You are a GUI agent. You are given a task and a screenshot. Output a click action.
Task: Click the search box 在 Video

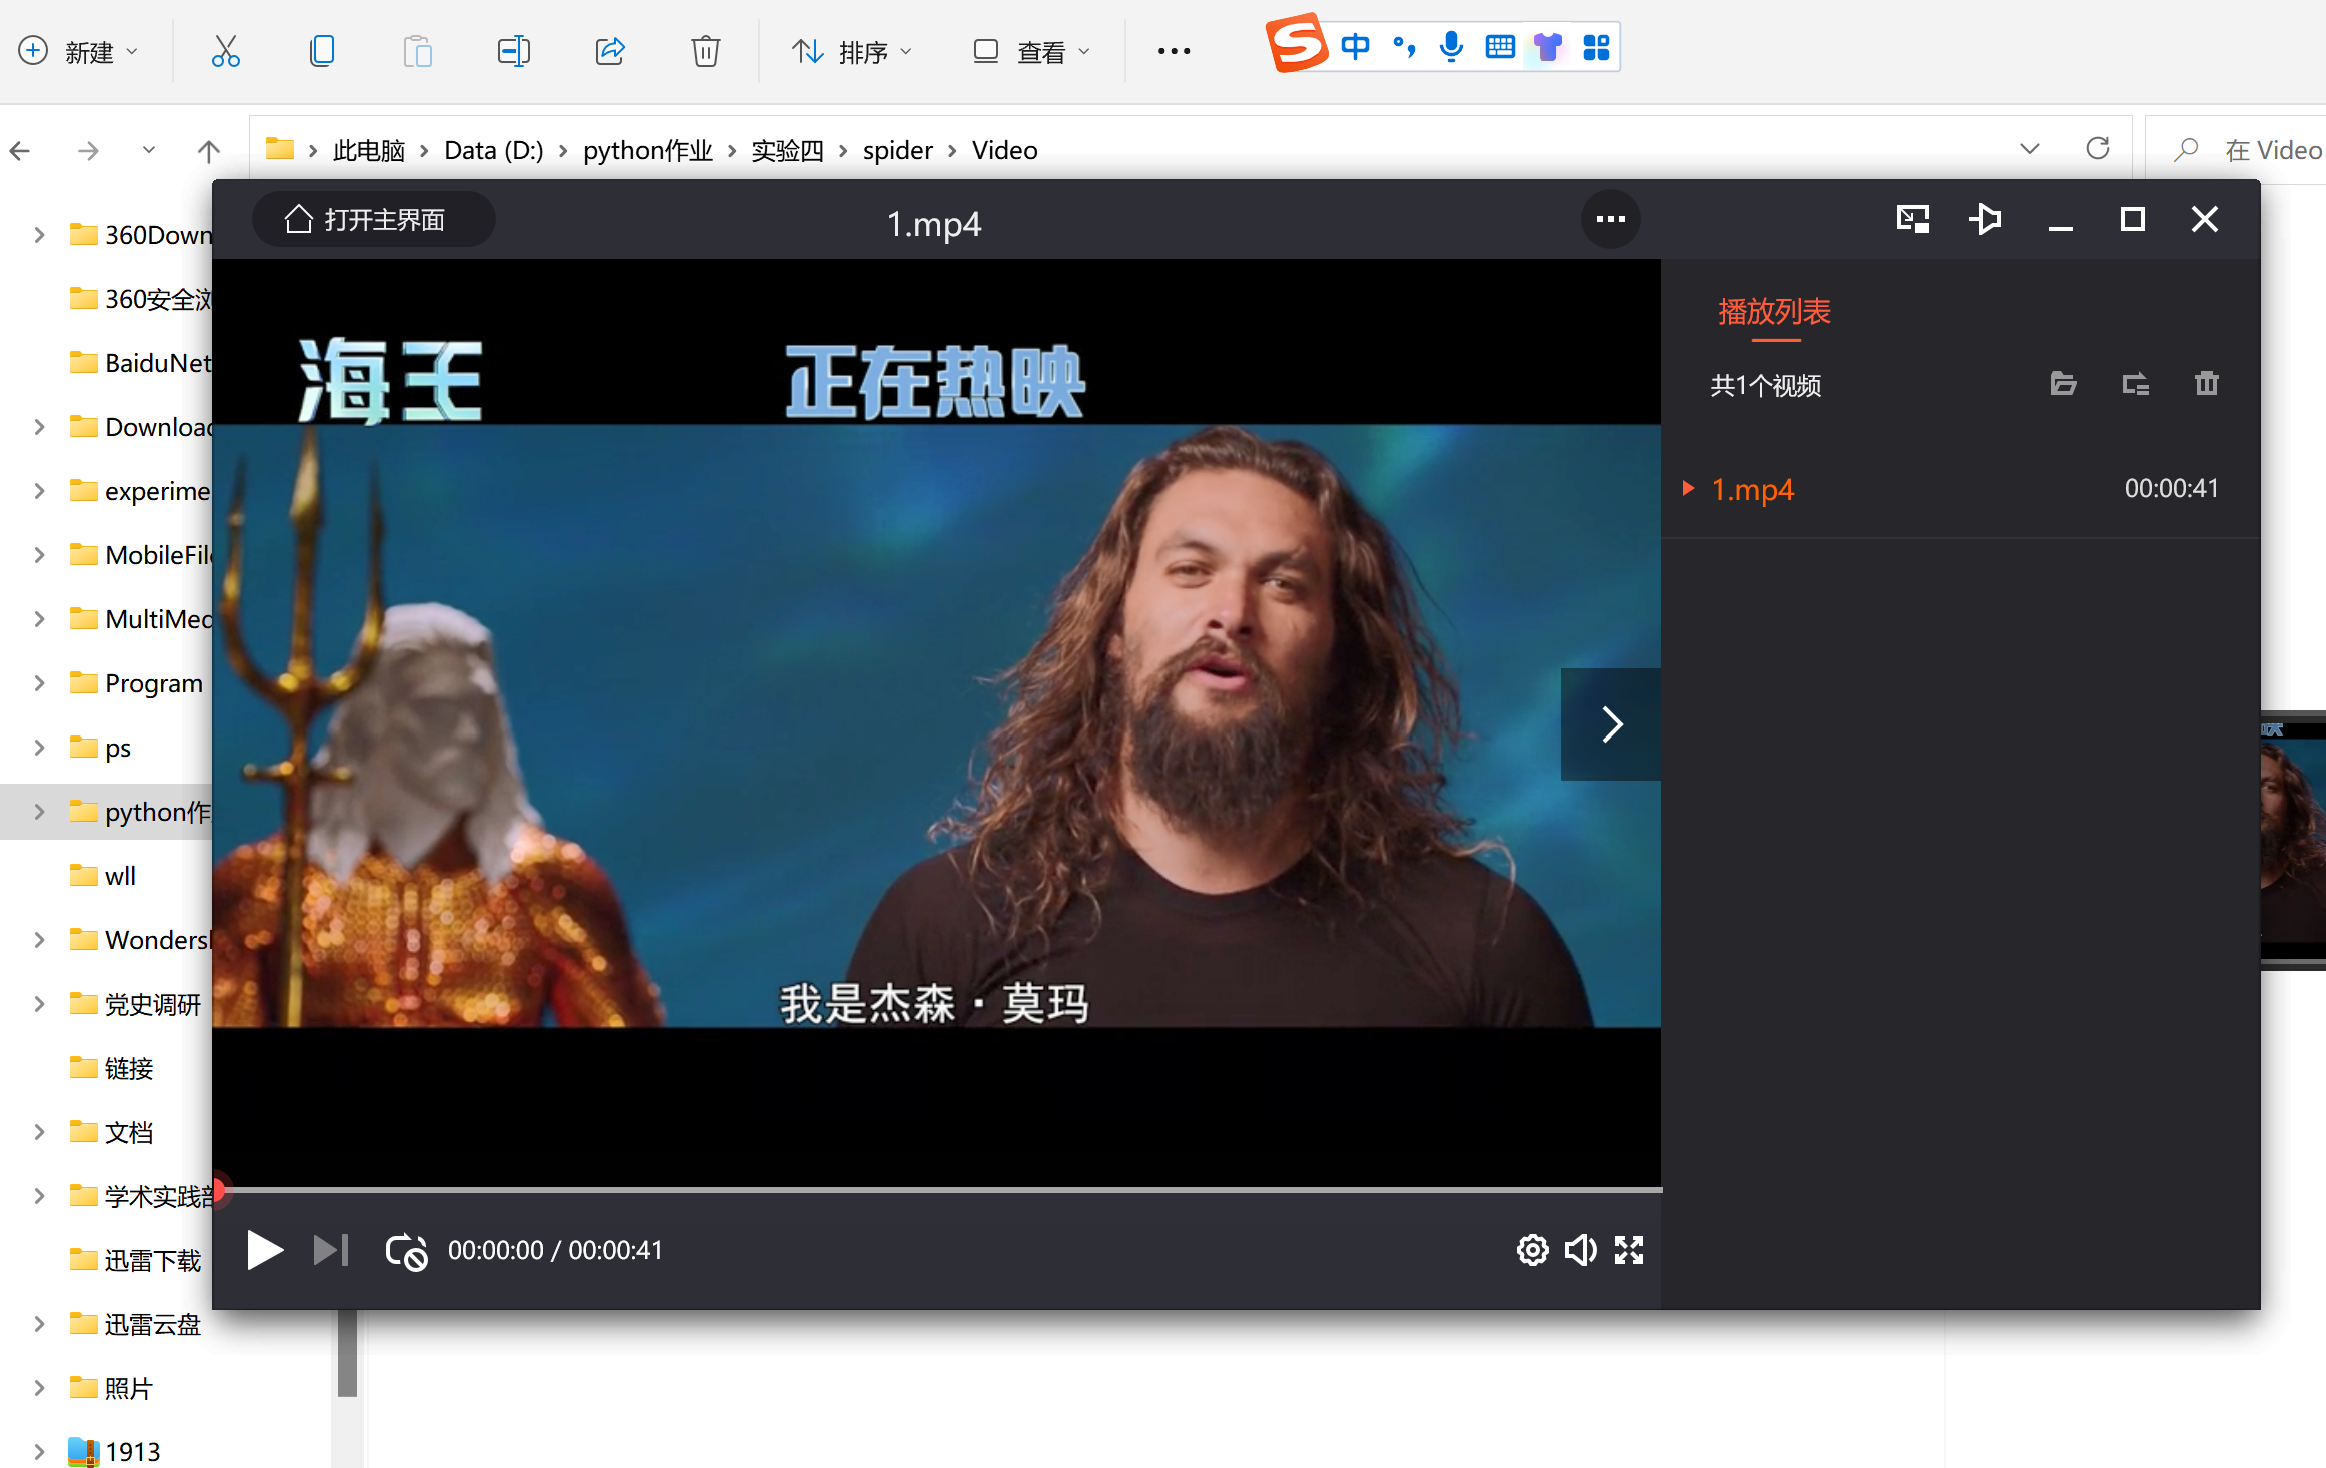2238,150
